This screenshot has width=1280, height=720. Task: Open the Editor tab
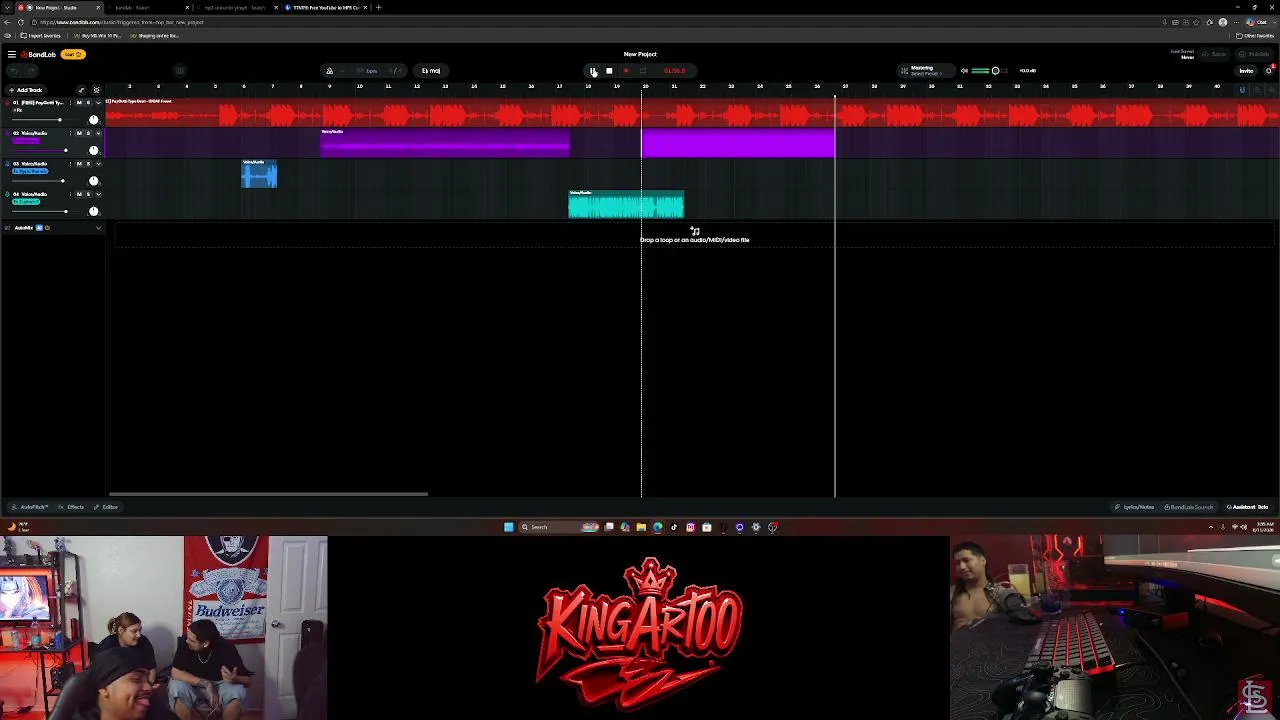pos(107,507)
